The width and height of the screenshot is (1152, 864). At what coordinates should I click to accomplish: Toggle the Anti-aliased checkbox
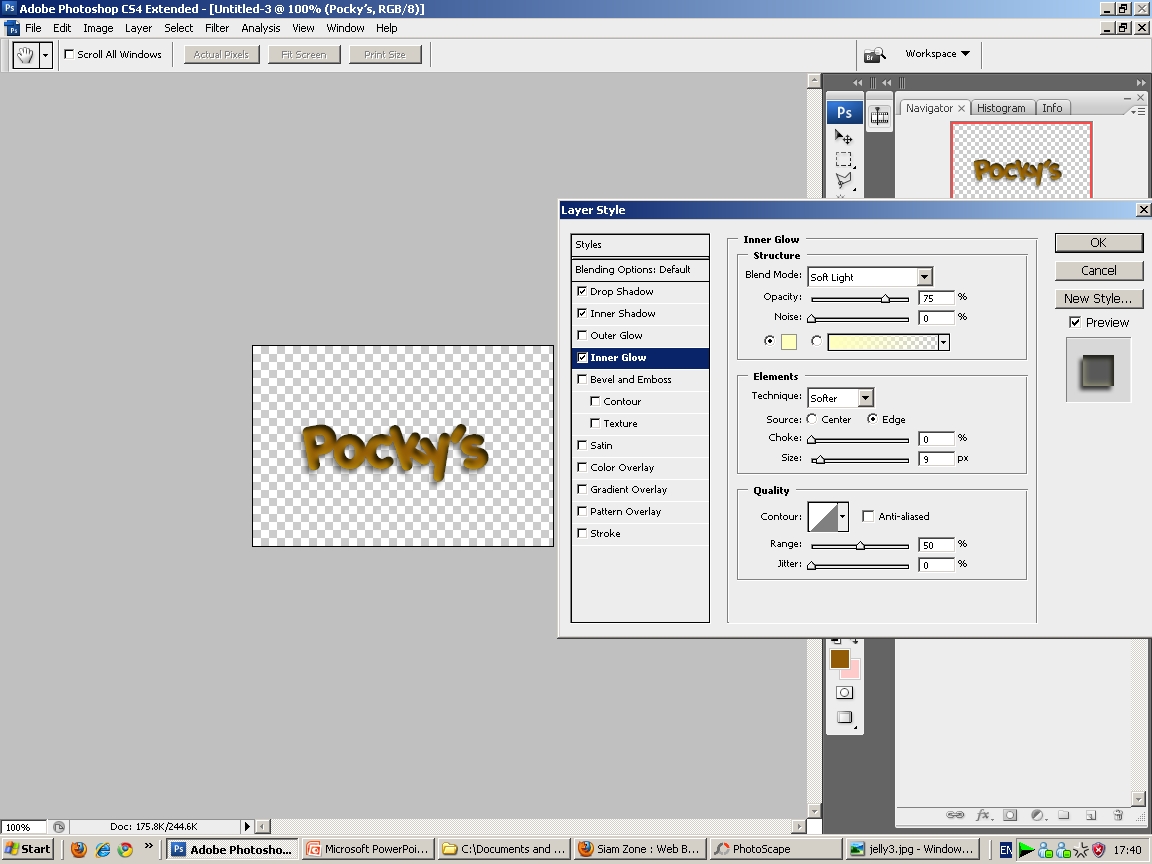[868, 516]
